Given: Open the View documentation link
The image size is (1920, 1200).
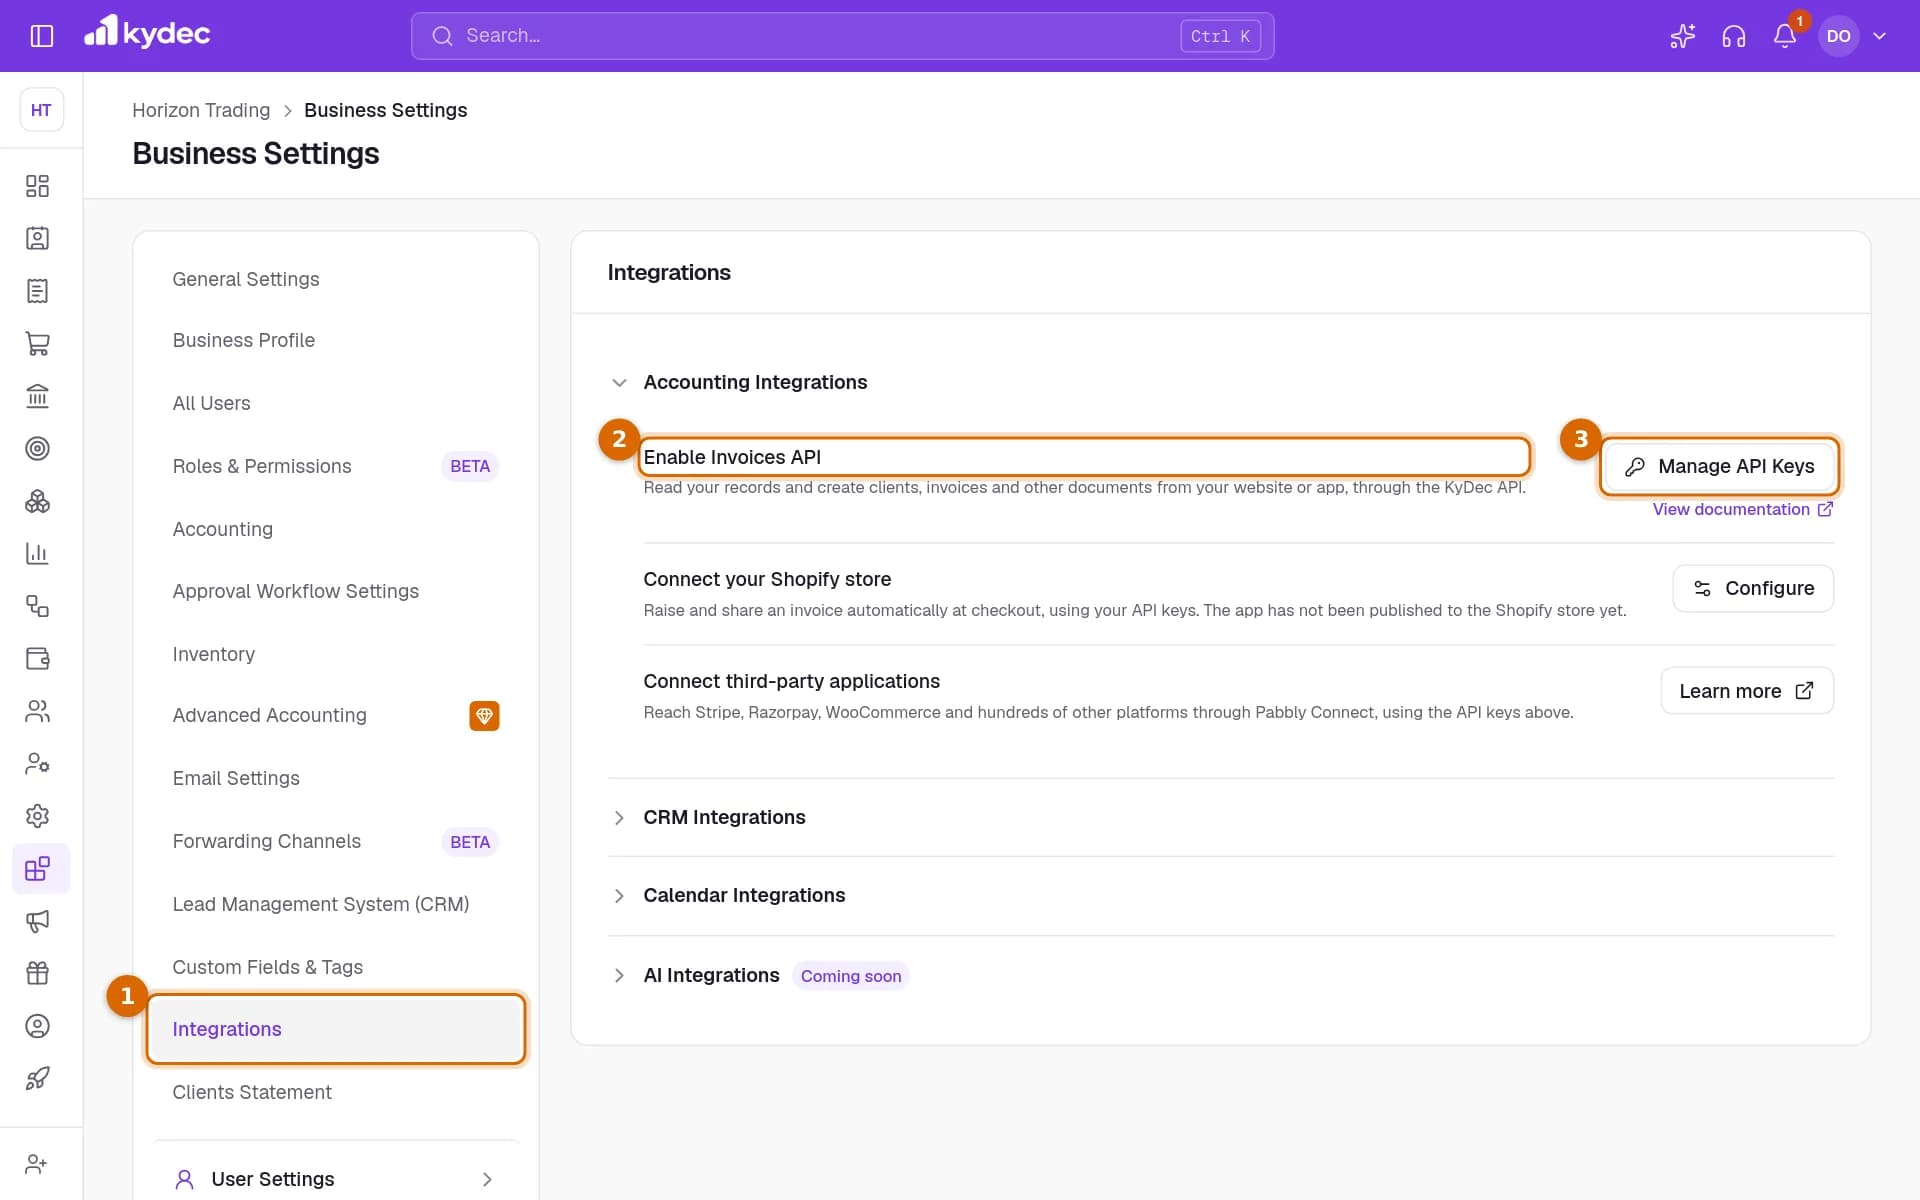Looking at the screenshot, I should tap(1742, 509).
